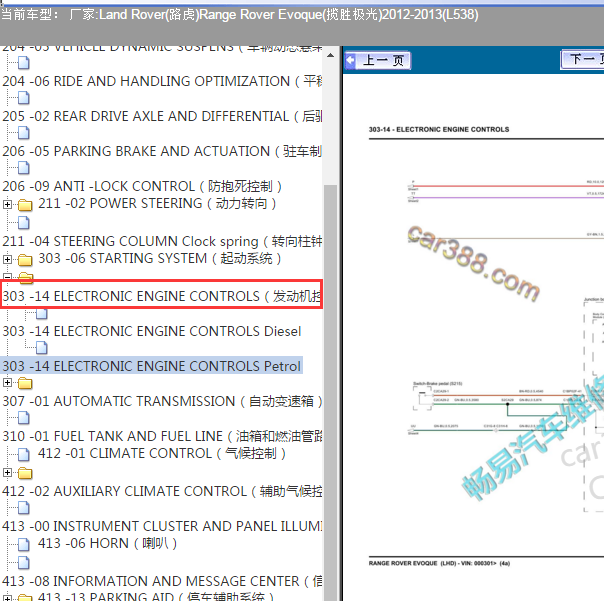Open 412-01 CLIMATE CONTROL entry
The width and height of the screenshot is (604, 601).
[x=162, y=453]
